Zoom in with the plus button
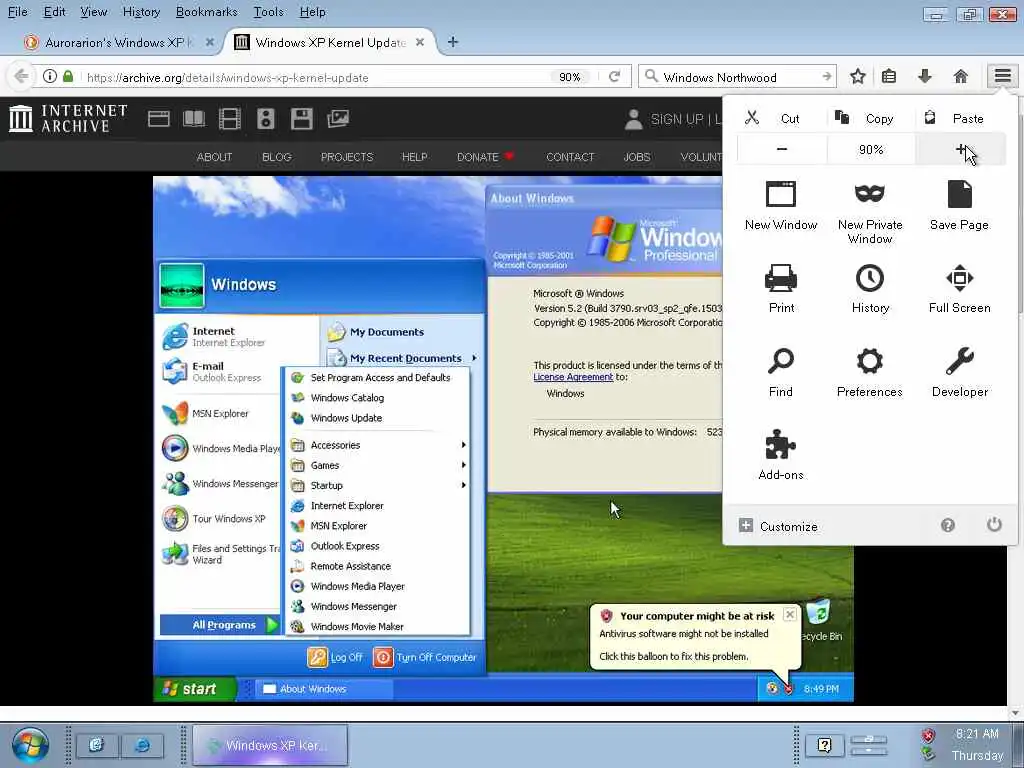 961,150
